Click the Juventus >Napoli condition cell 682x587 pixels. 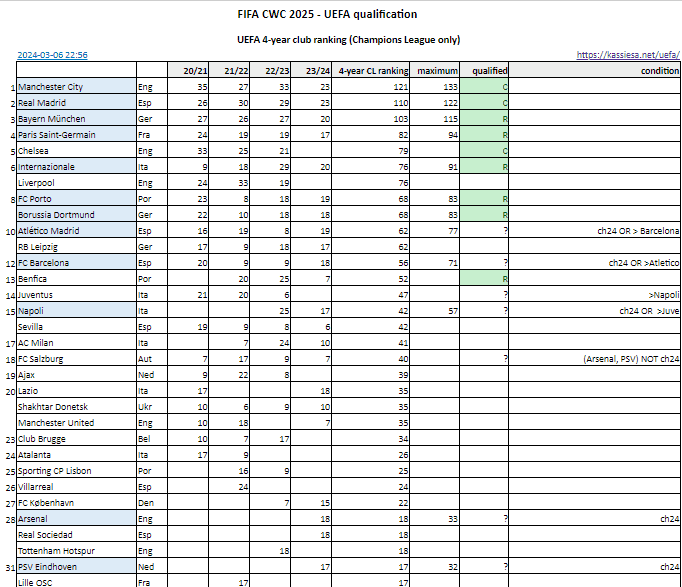pos(594,295)
